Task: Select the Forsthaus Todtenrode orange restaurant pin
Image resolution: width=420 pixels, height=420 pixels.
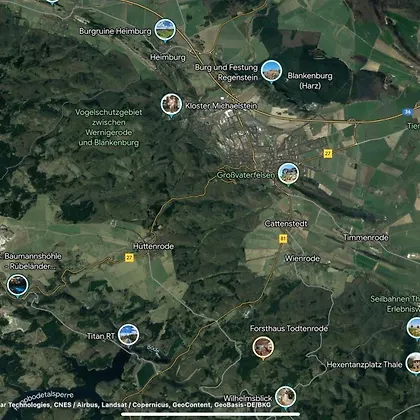Action: click(x=263, y=347)
